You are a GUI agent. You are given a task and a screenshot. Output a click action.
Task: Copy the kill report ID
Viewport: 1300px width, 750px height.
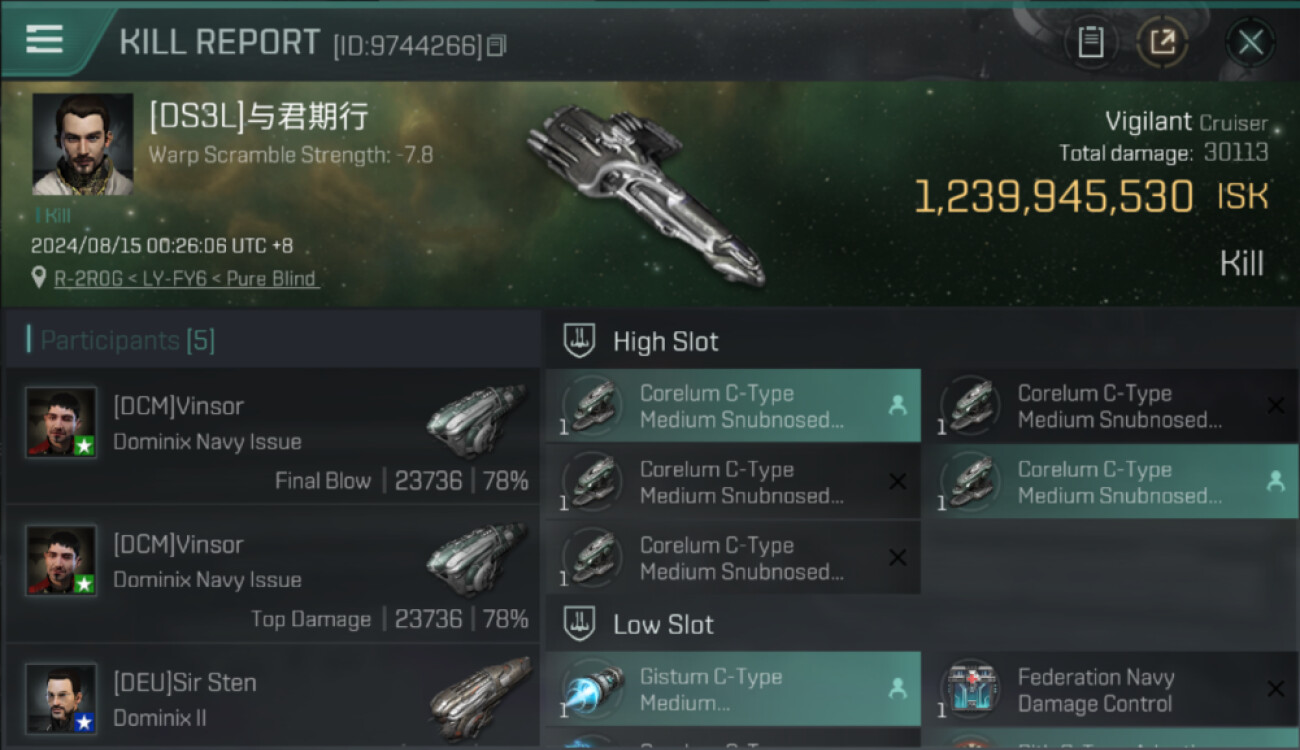point(496,45)
